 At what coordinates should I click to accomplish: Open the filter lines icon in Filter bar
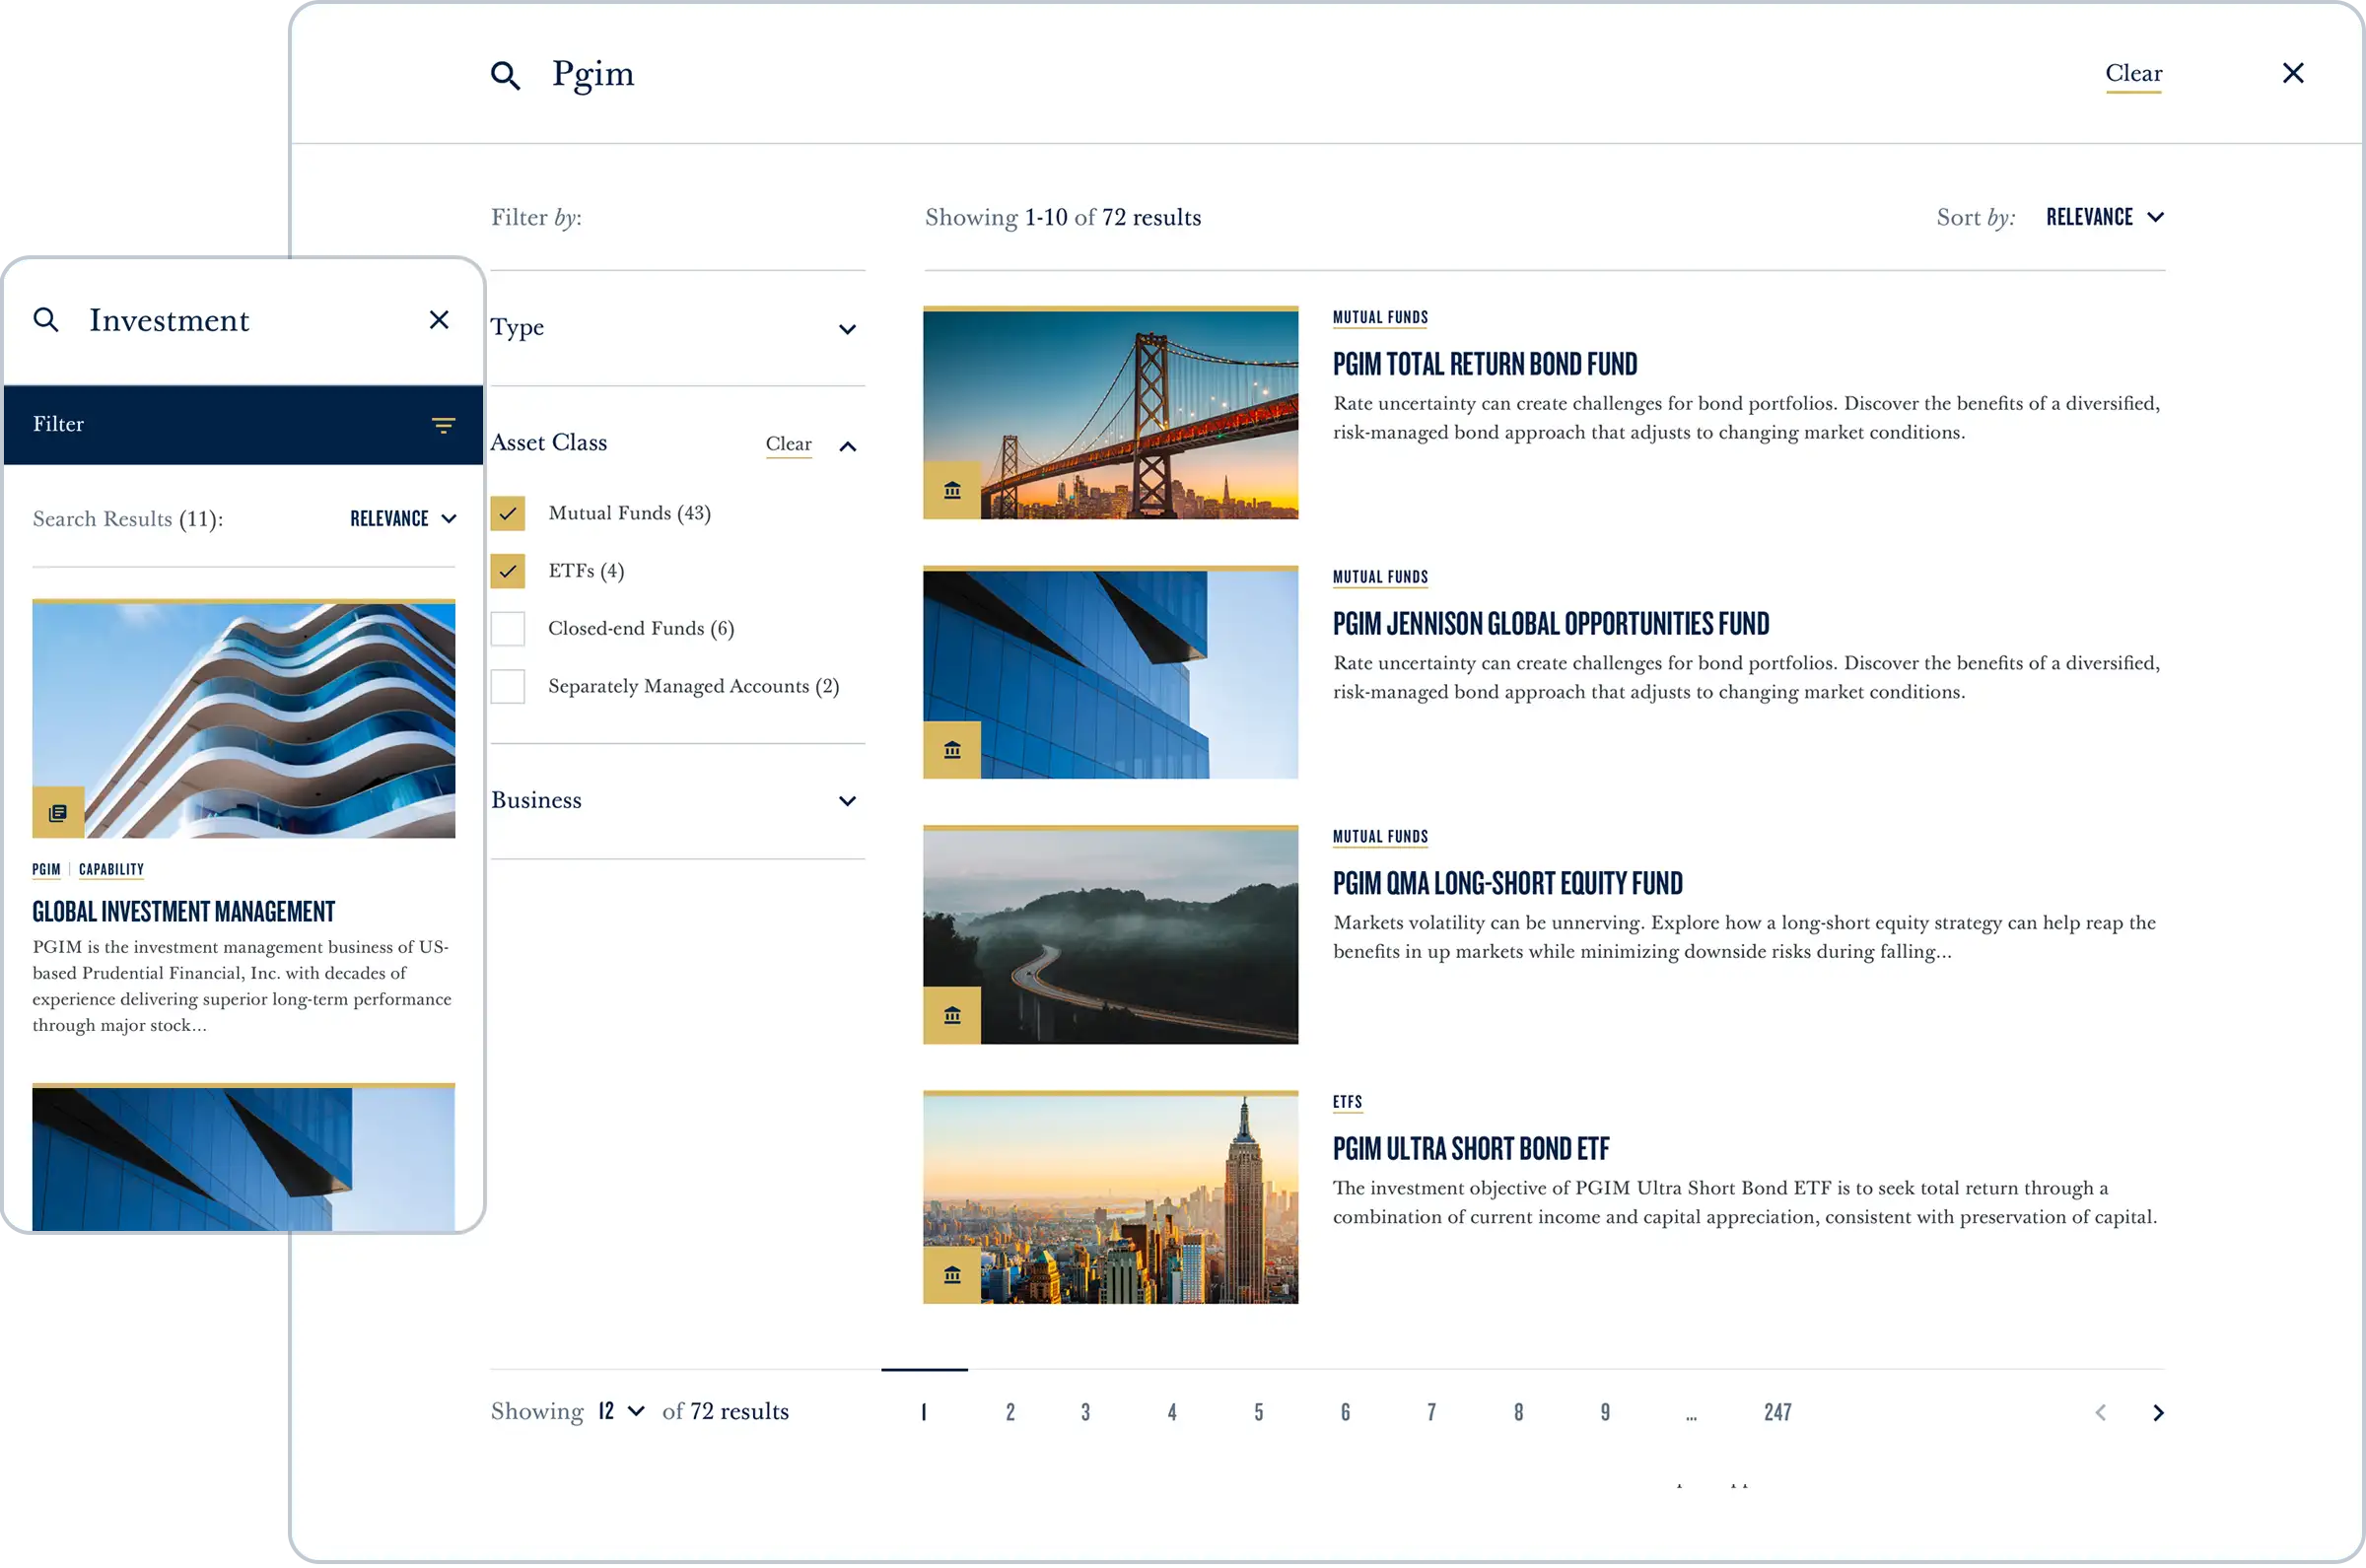[x=443, y=425]
